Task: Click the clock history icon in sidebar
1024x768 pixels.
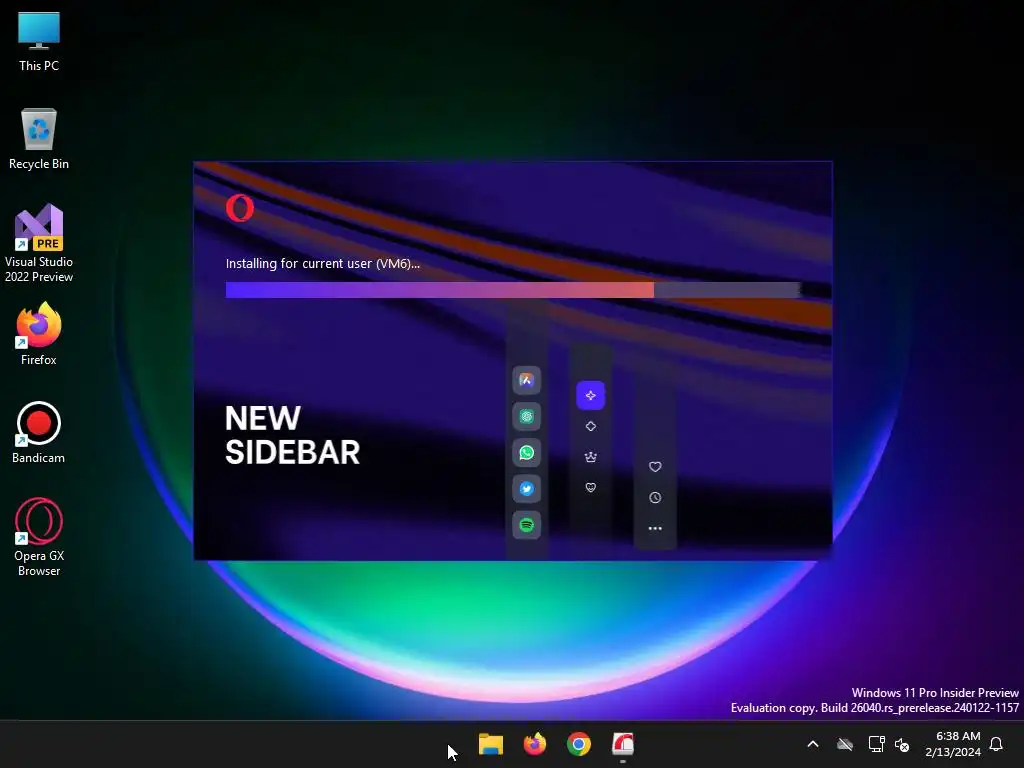Action: pyautogui.click(x=655, y=498)
